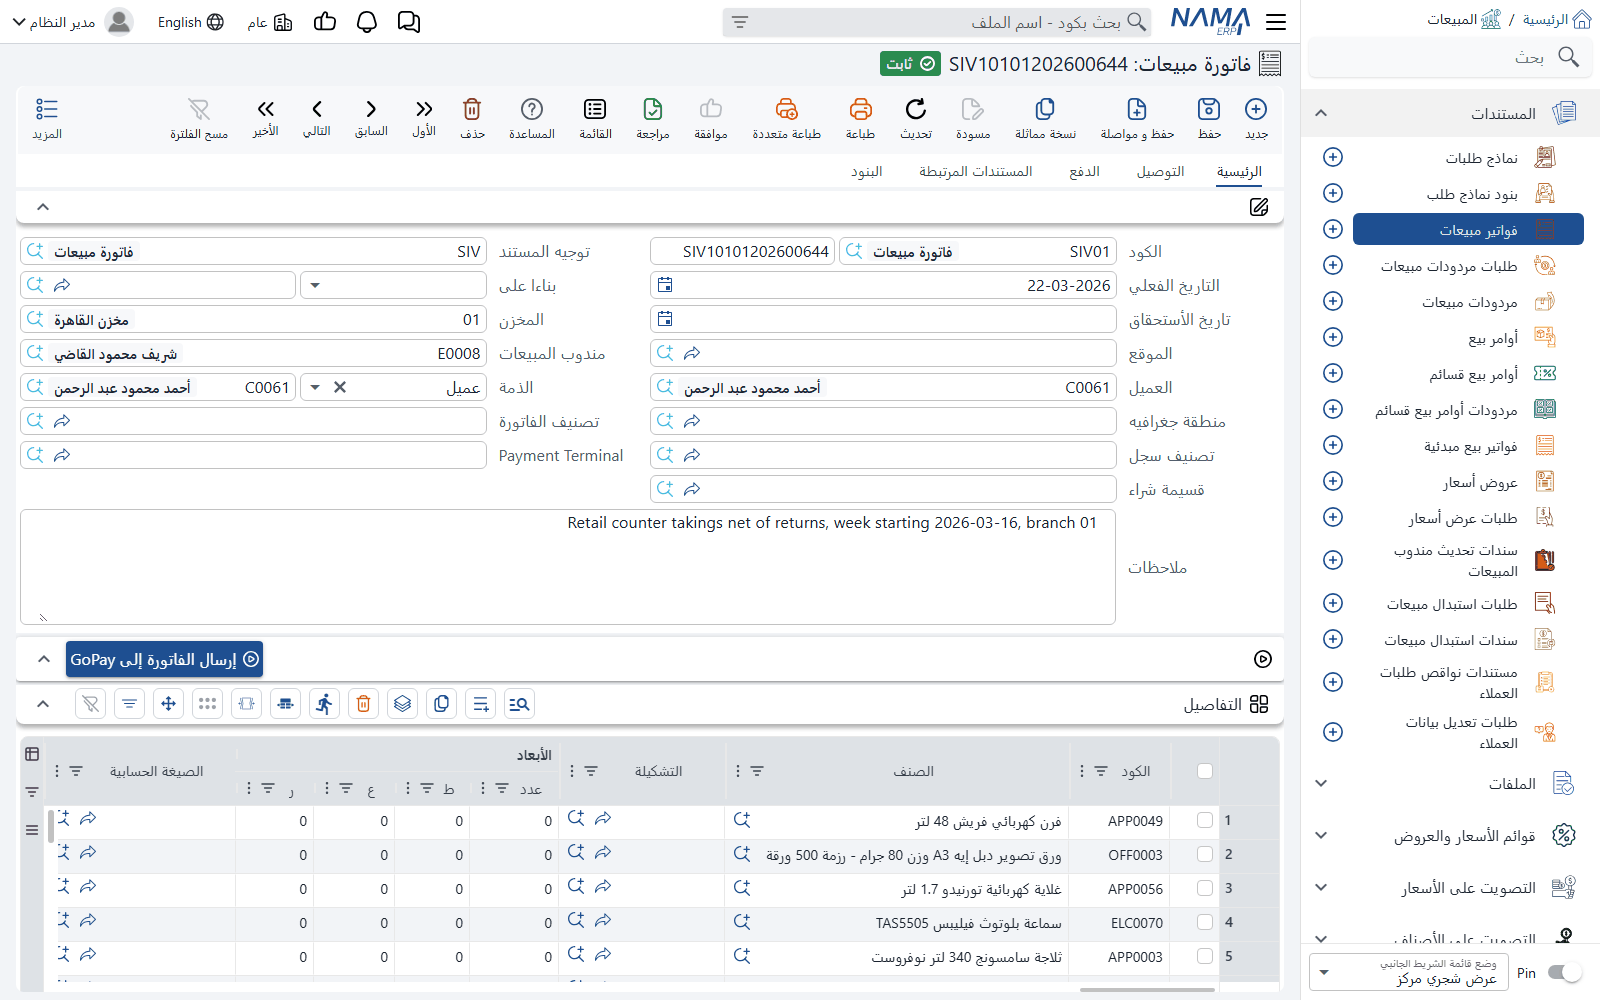Click the ملاحظات notes text area

pyautogui.click(x=568, y=567)
